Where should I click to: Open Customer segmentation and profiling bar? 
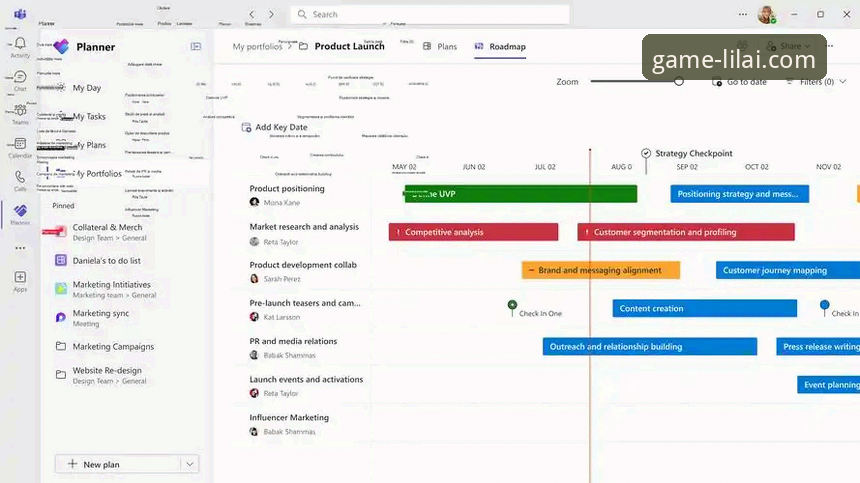686,232
